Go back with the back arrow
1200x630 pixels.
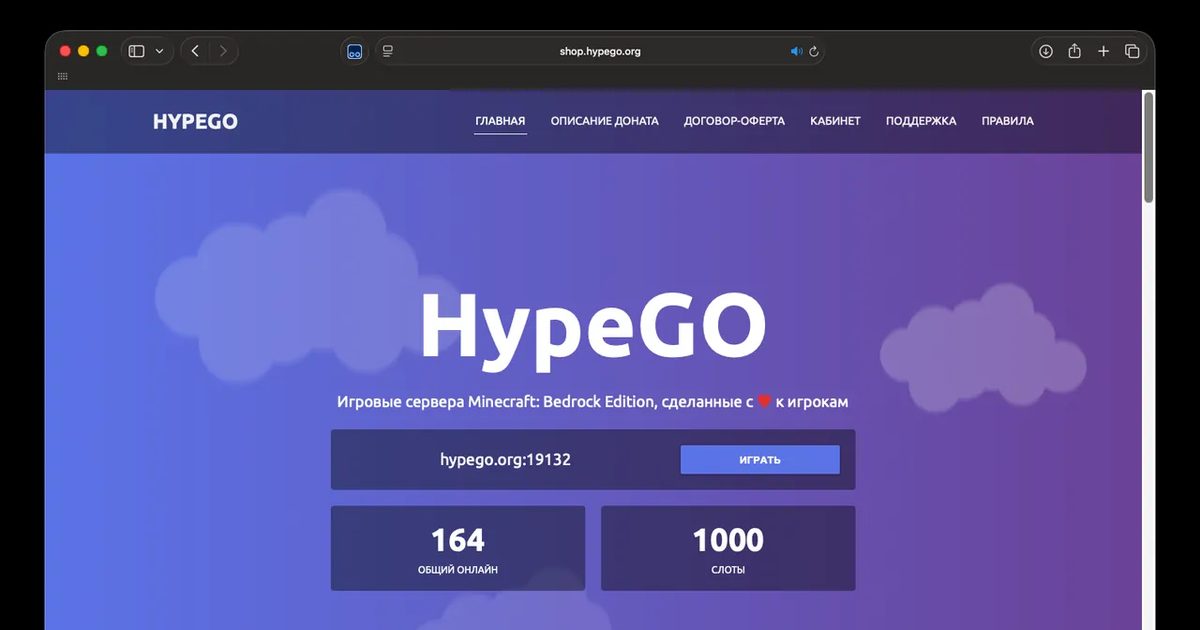click(x=195, y=51)
